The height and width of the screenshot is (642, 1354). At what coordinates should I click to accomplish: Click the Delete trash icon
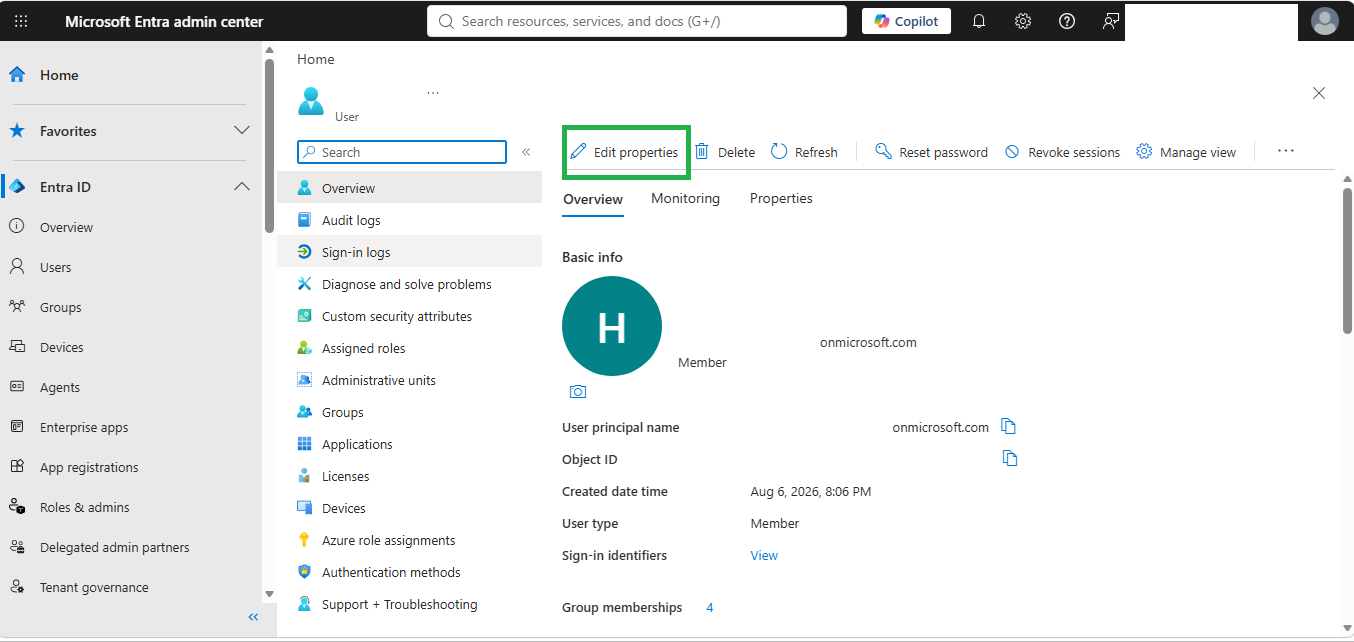[702, 152]
